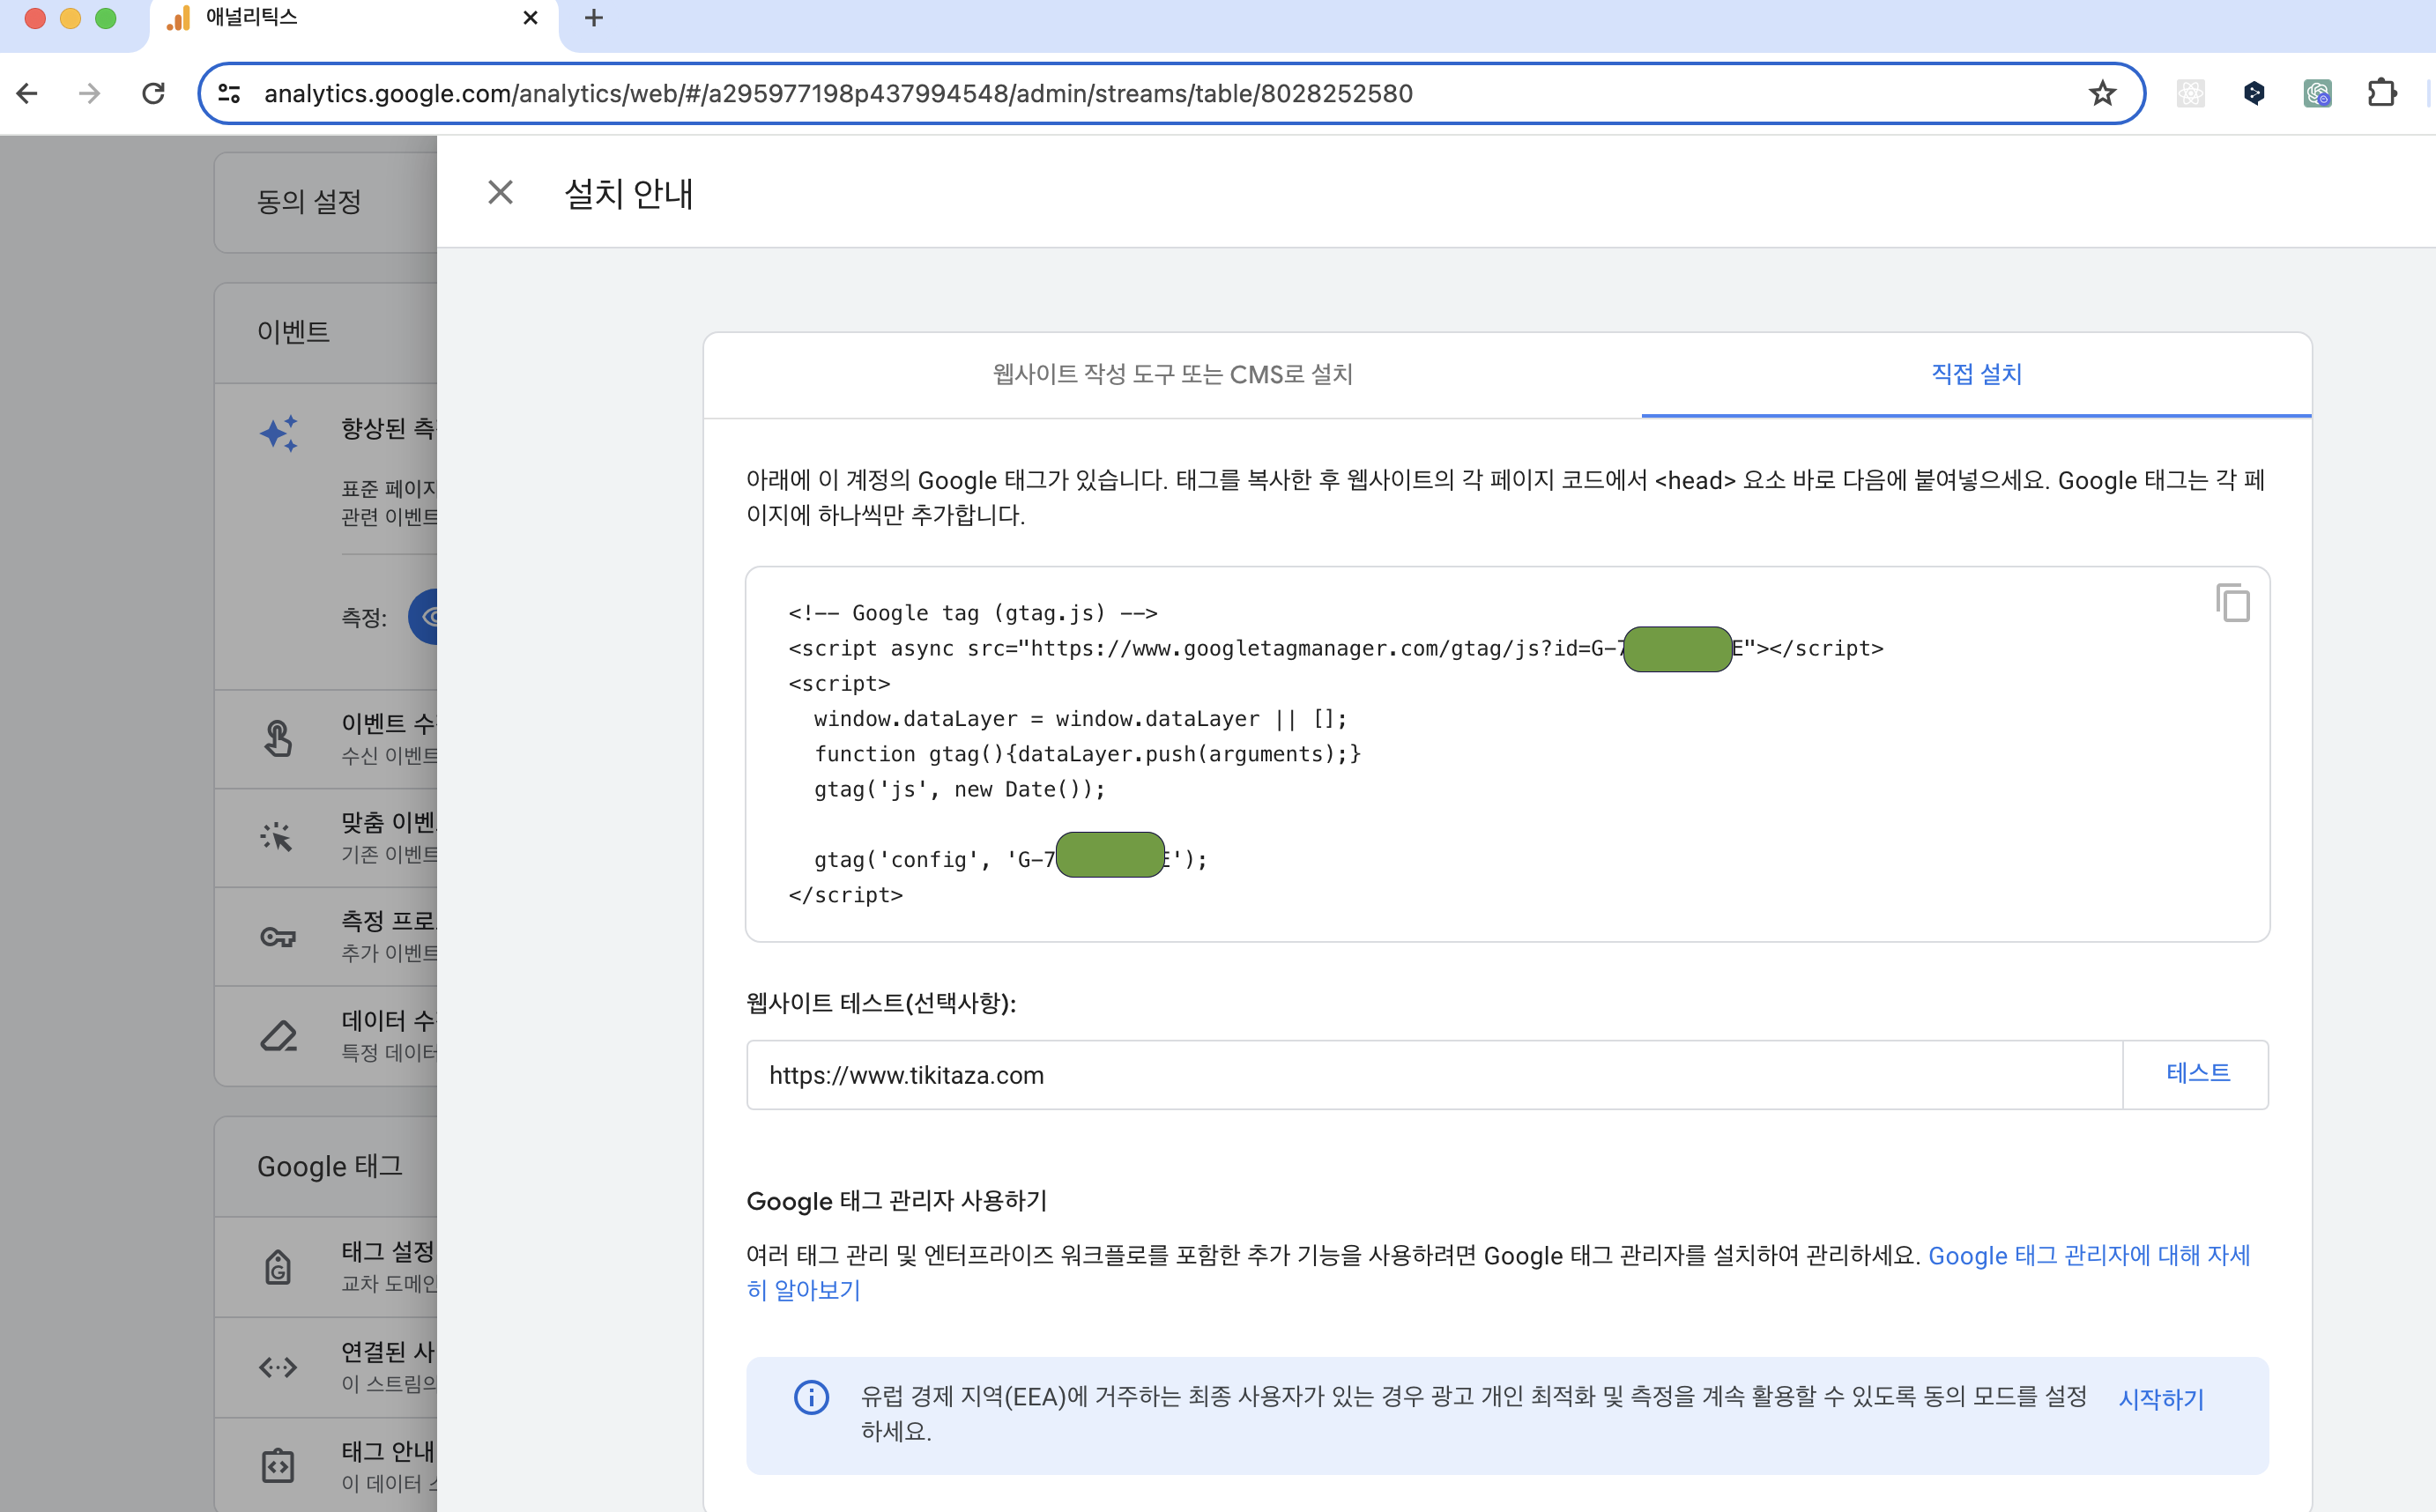The image size is (2436, 1512).
Task: Open the Extensions puzzle menu
Action: 2382,93
